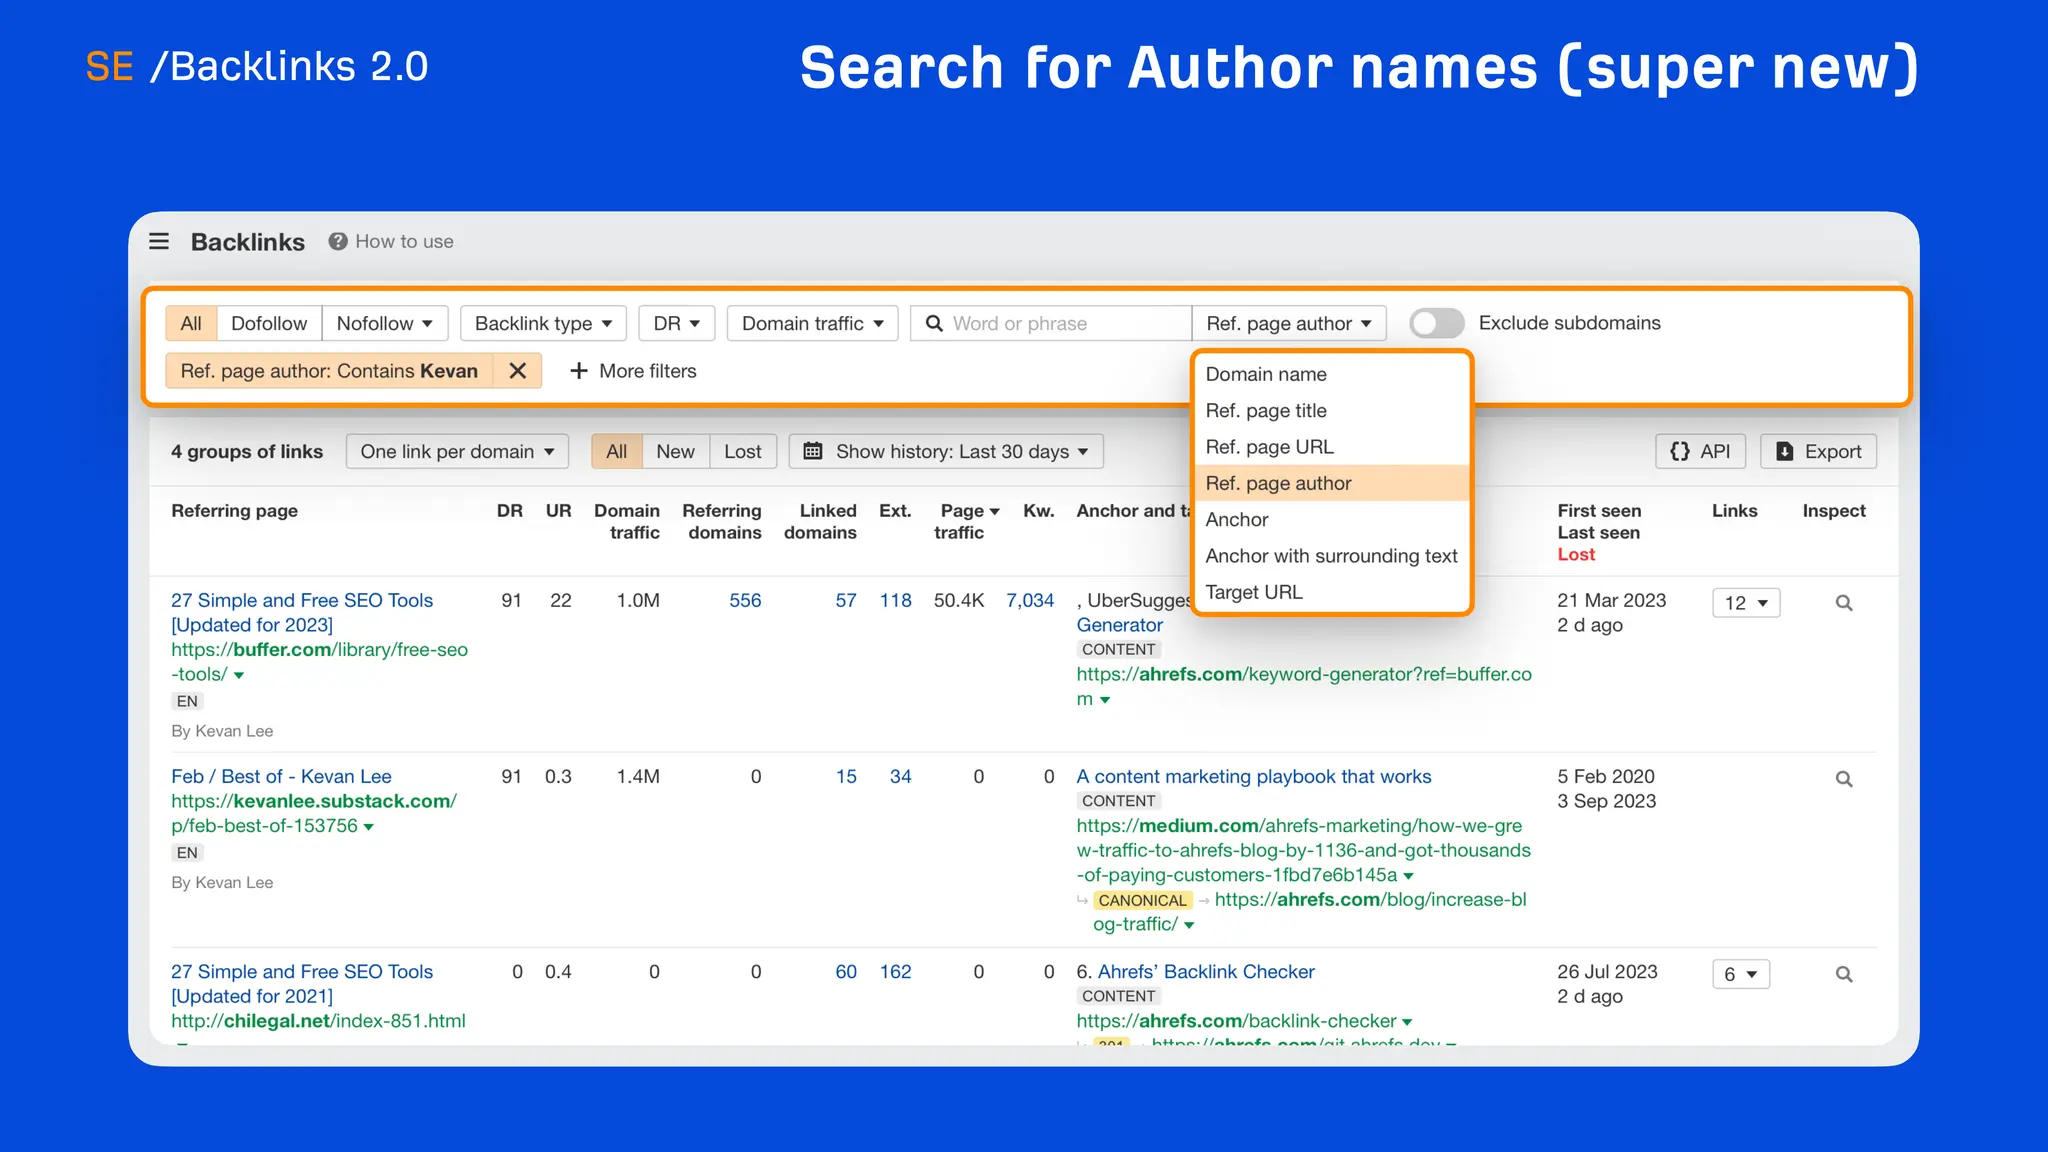
Task: Open Show history: Last 30 days dropdown
Action: pos(946,451)
